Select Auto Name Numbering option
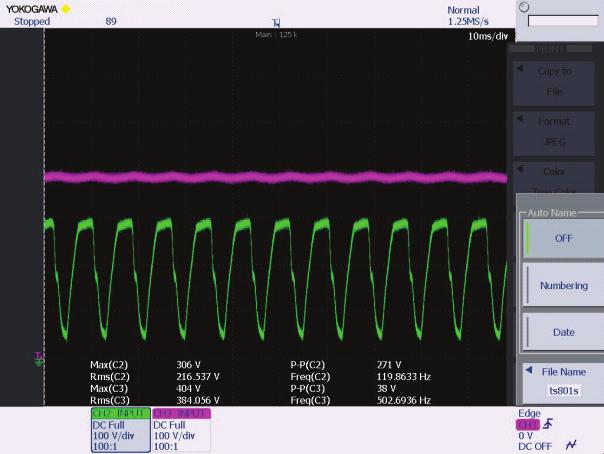The width and height of the screenshot is (604, 454). click(563, 285)
